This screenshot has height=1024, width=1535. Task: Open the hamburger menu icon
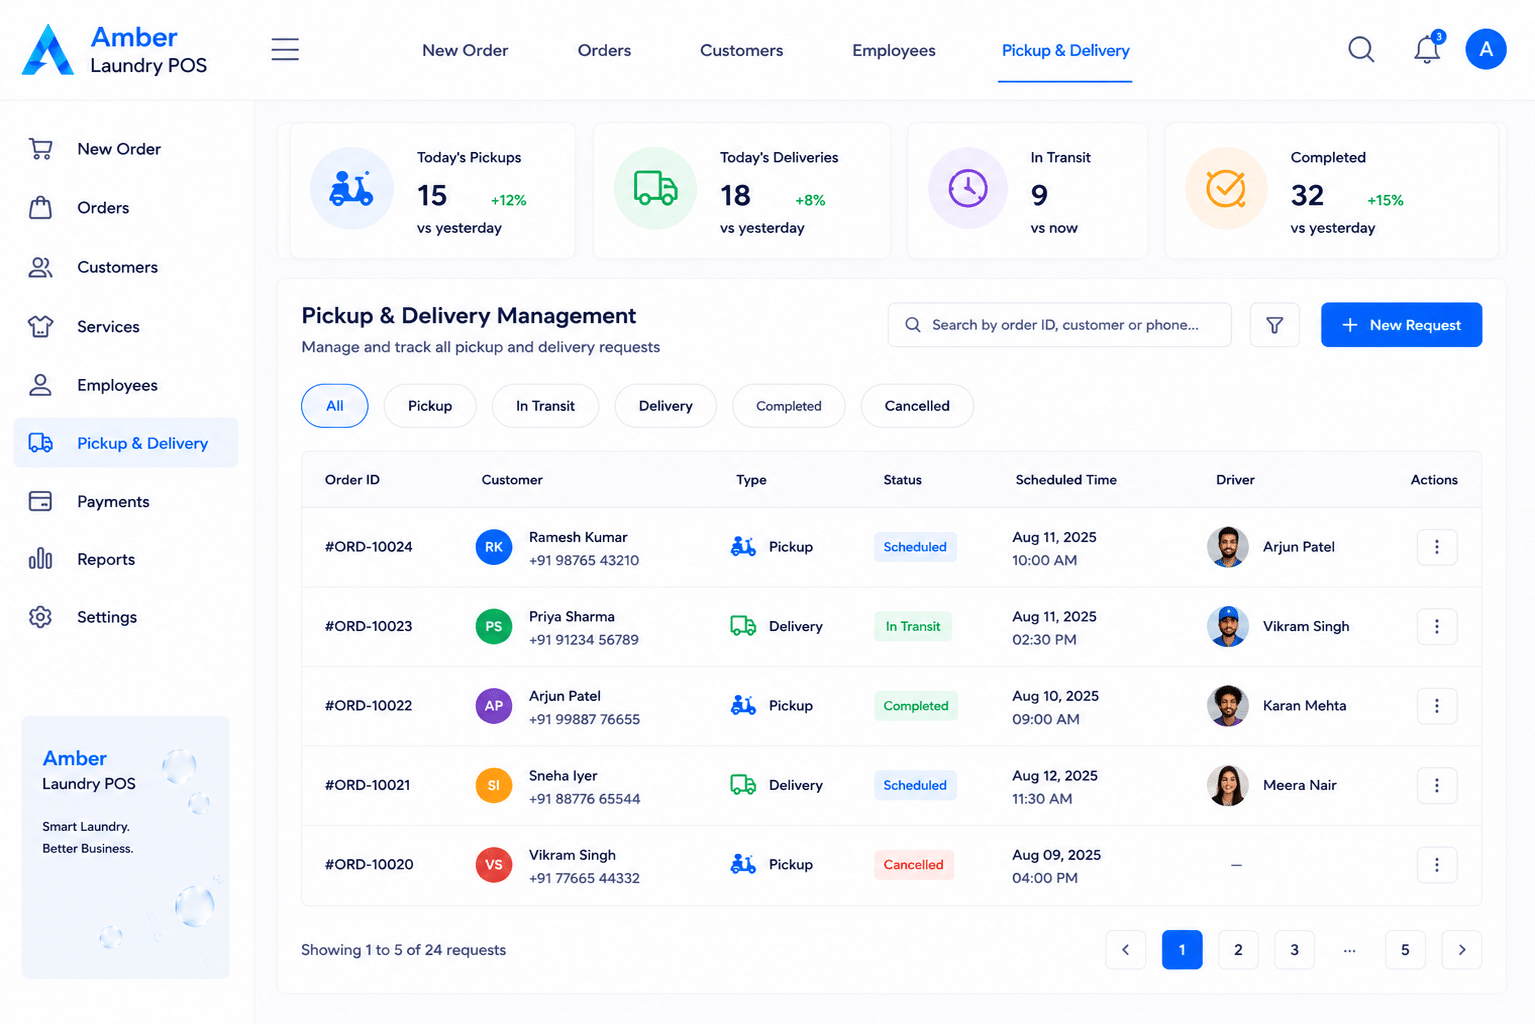pos(285,49)
